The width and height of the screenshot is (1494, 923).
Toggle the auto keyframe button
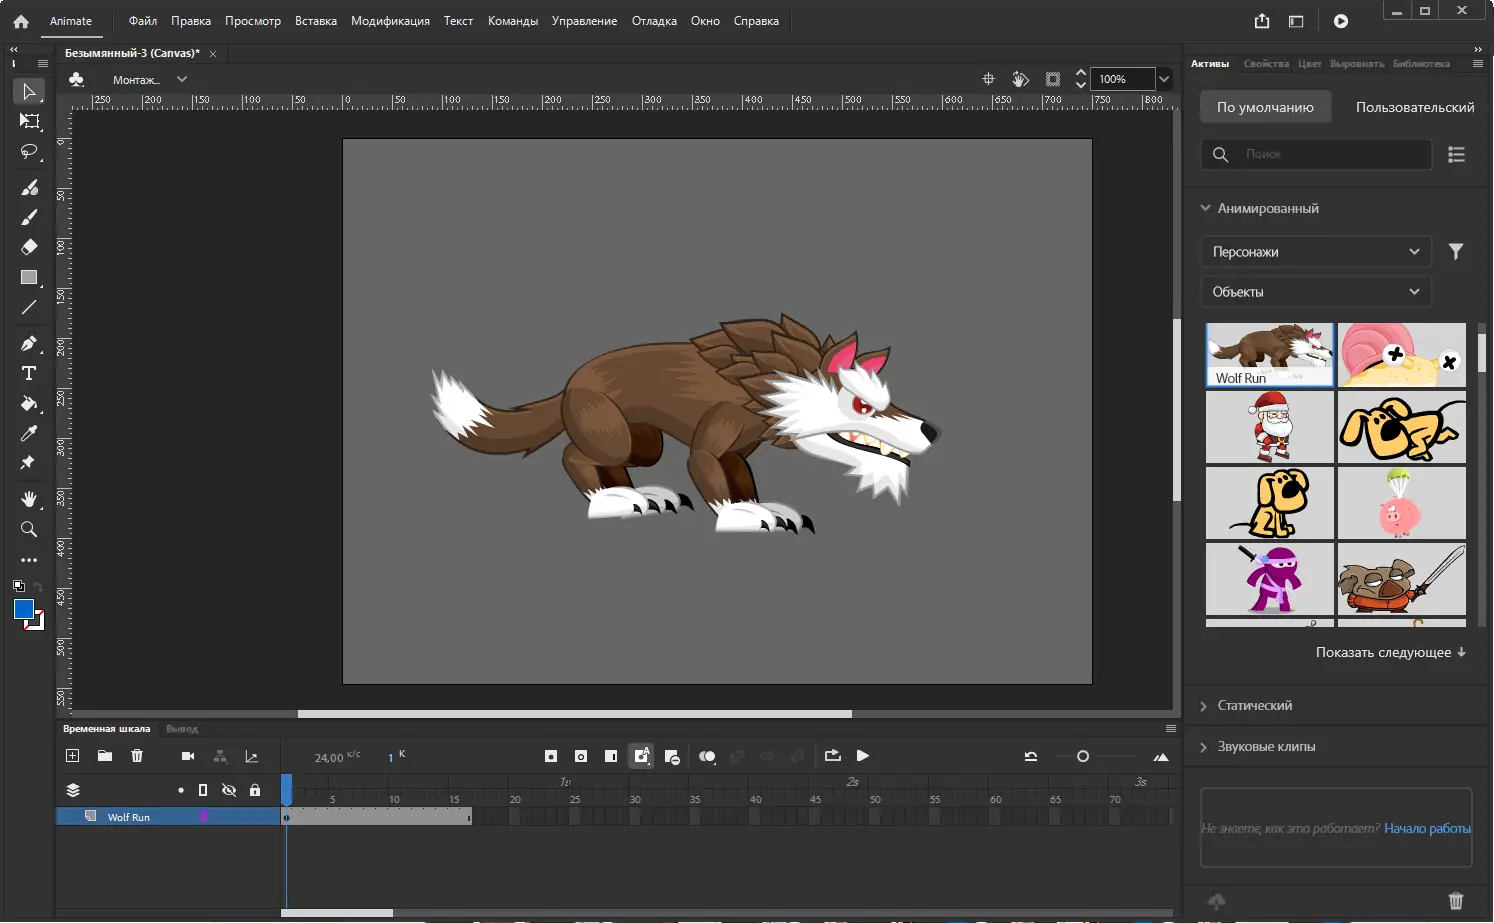(641, 756)
